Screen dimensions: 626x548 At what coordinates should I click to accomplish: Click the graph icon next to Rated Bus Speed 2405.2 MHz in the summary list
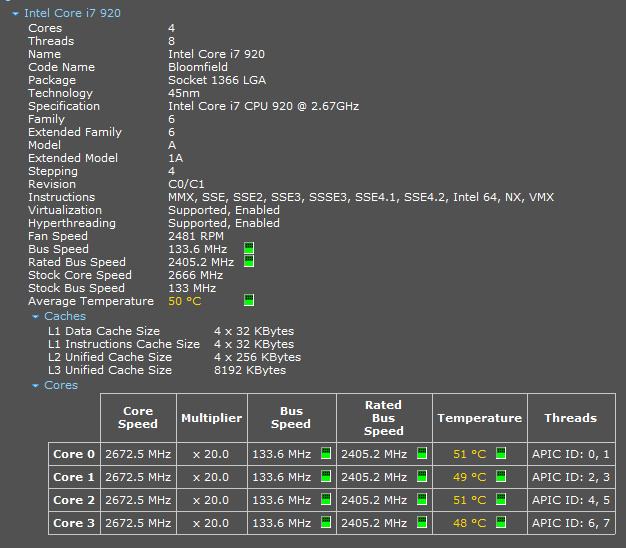(249, 262)
